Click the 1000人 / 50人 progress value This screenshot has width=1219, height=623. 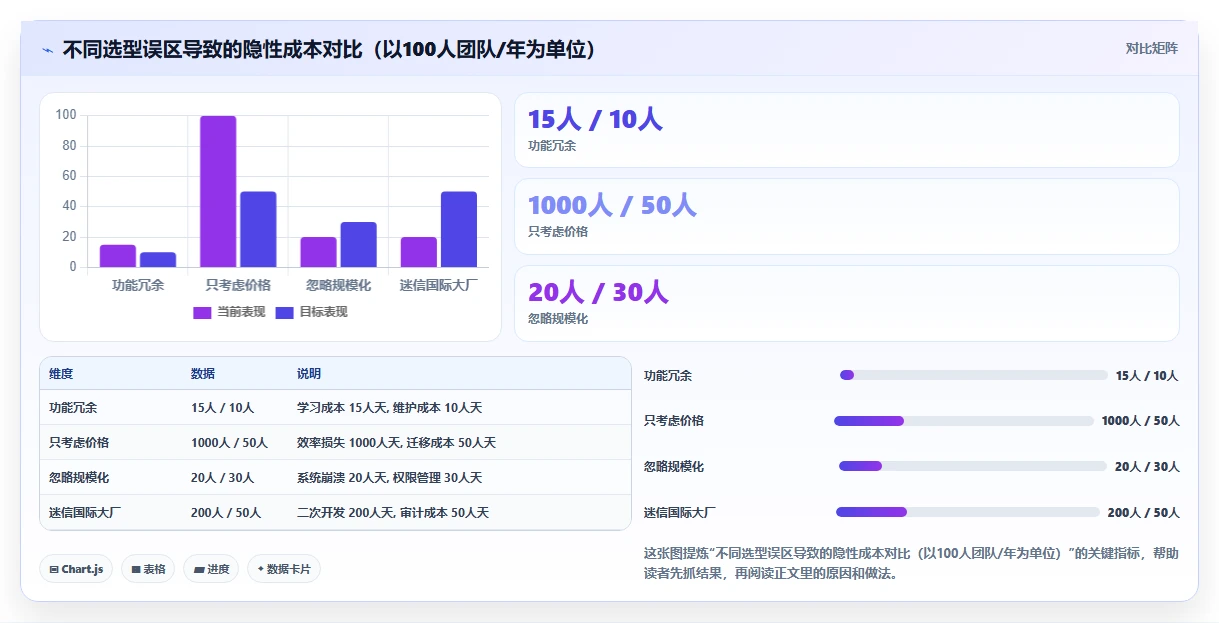coord(1141,421)
